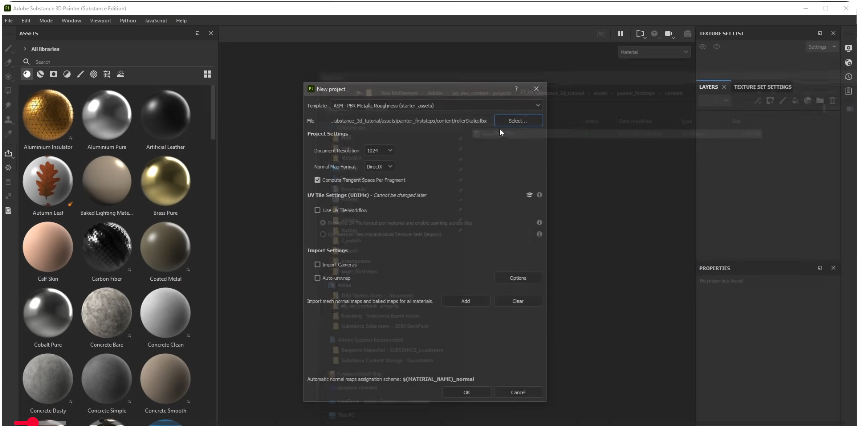
Task: Toggle Compute Tangent Space Per Fragment checkbox
Action: (x=317, y=180)
